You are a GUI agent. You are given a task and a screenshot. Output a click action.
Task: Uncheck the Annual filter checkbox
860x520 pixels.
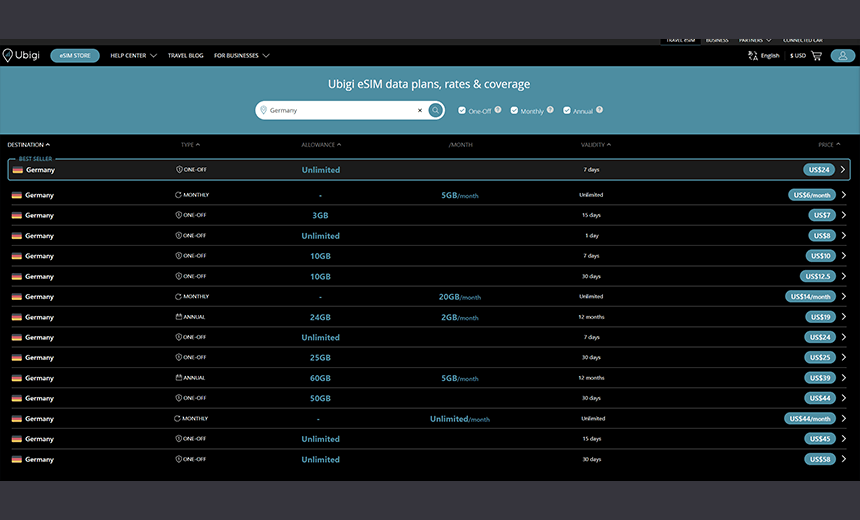click(567, 110)
